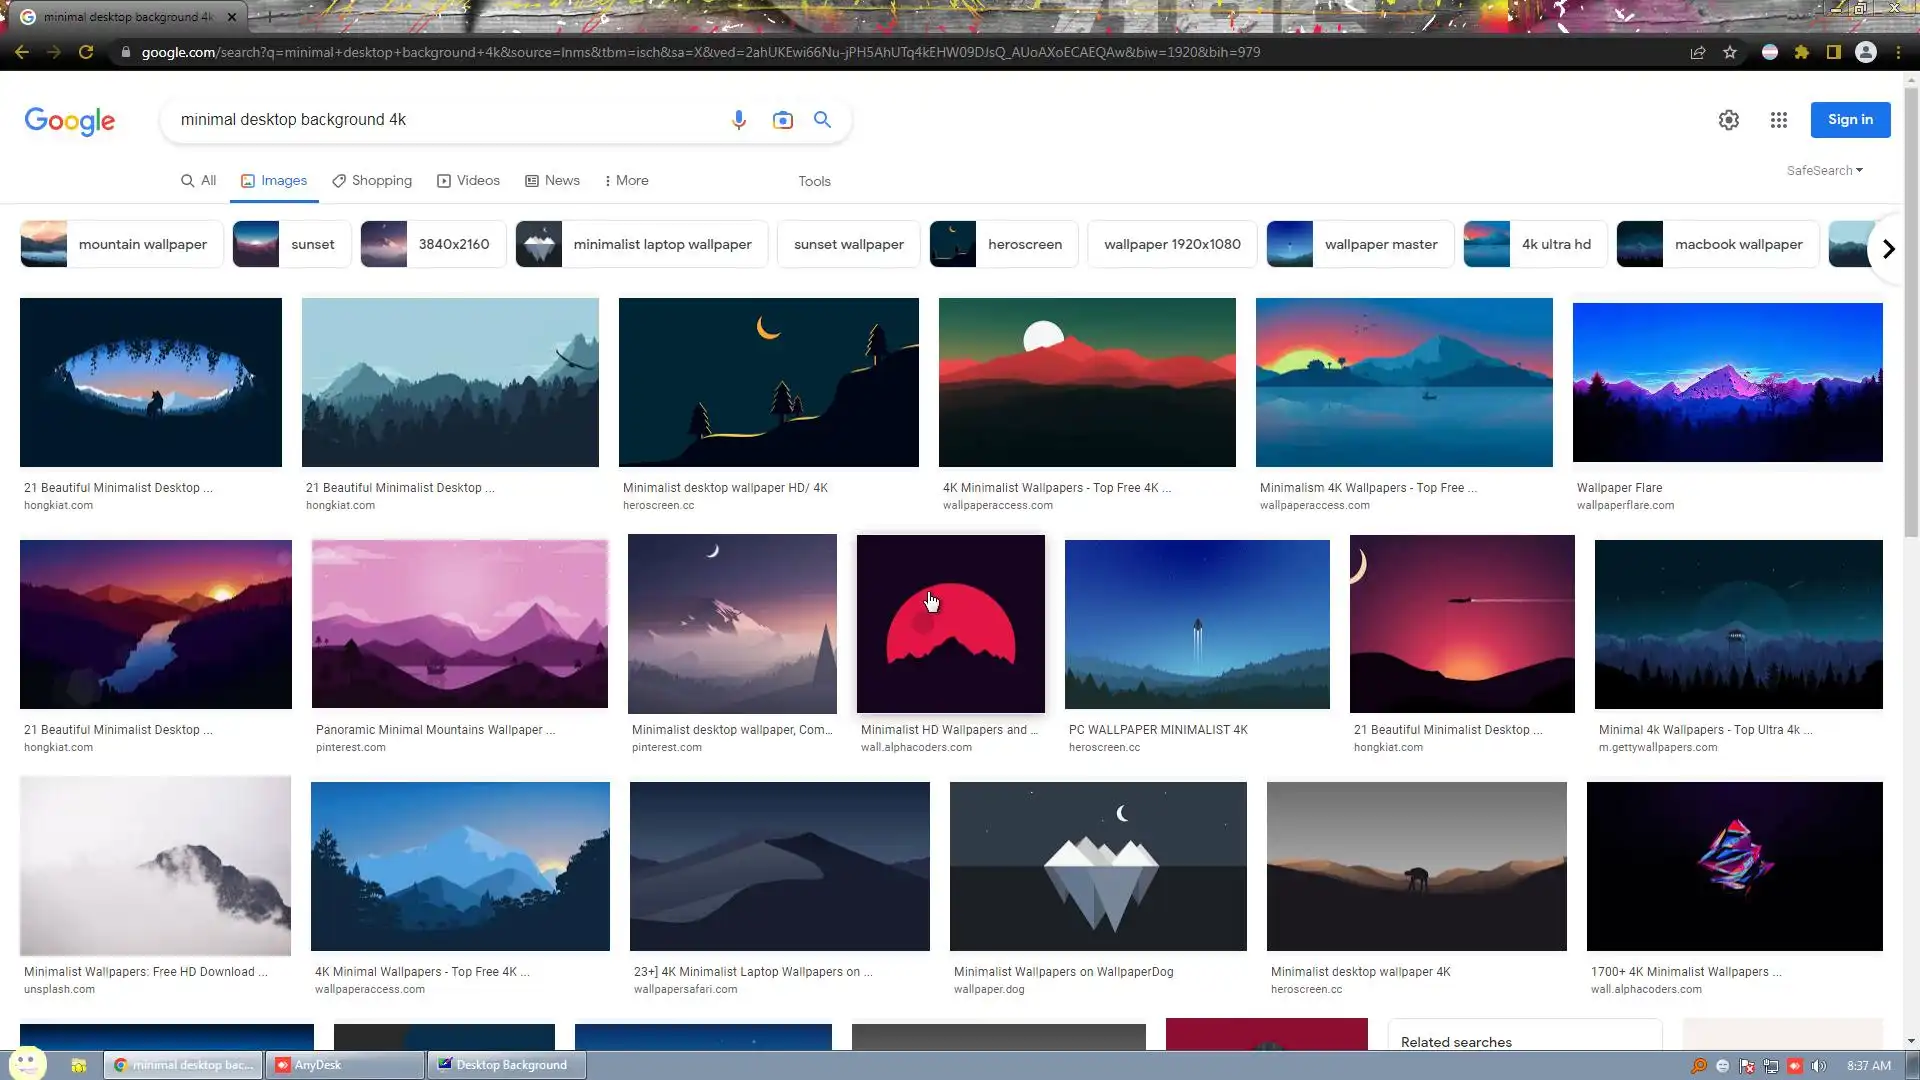Open the Tools filter options
Image resolution: width=1920 pixels, height=1080 pixels.
[x=814, y=181]
